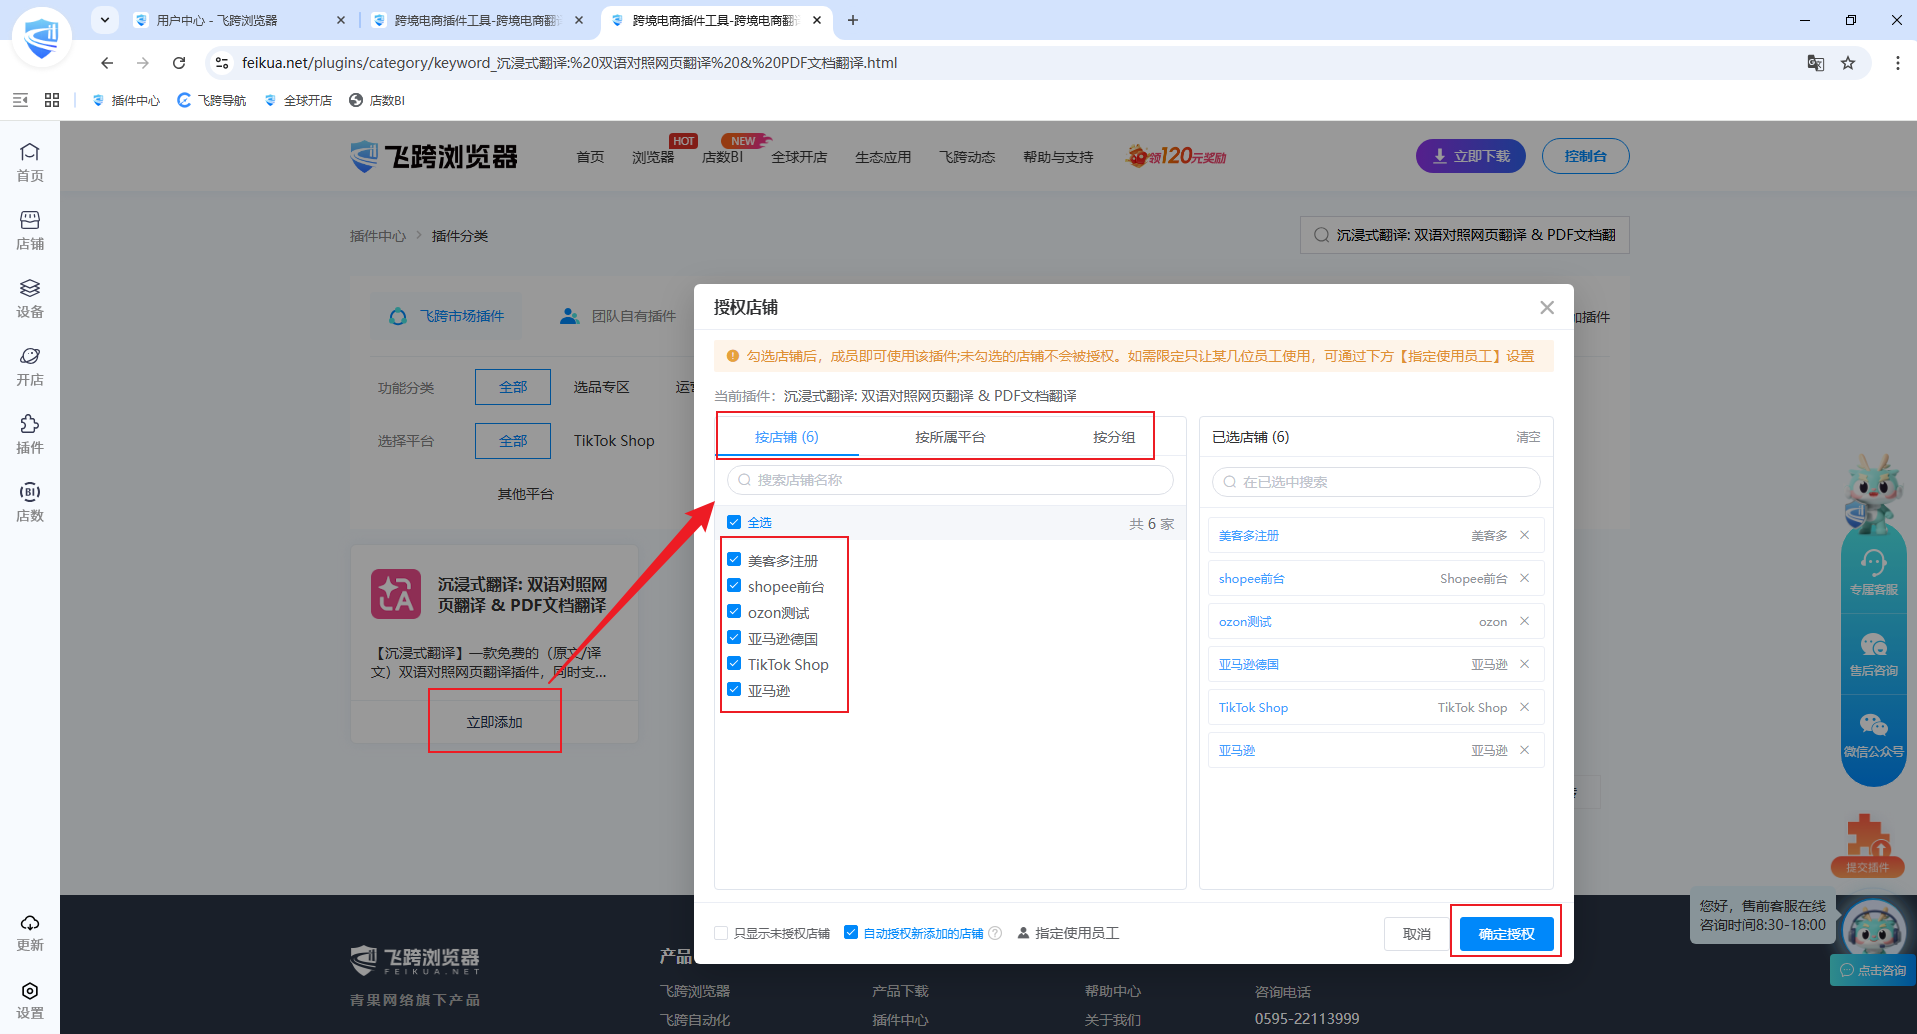1917x1034 pixels.
Task: Remove 亚马逊德国 from selected stores
Action: 1525,664
